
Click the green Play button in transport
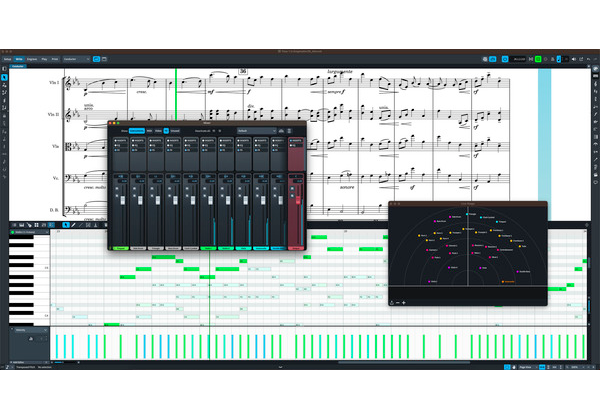[x=538, y=59]
